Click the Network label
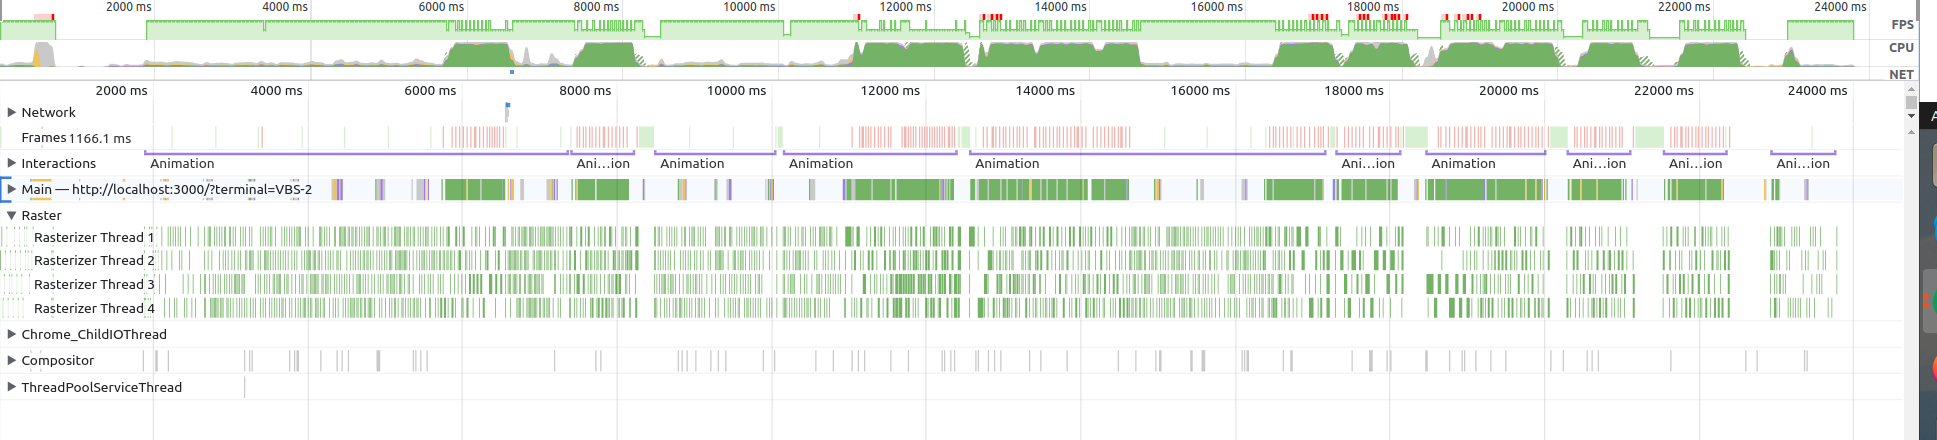Viewport: 1937px width, 440px height. point(49,112)
